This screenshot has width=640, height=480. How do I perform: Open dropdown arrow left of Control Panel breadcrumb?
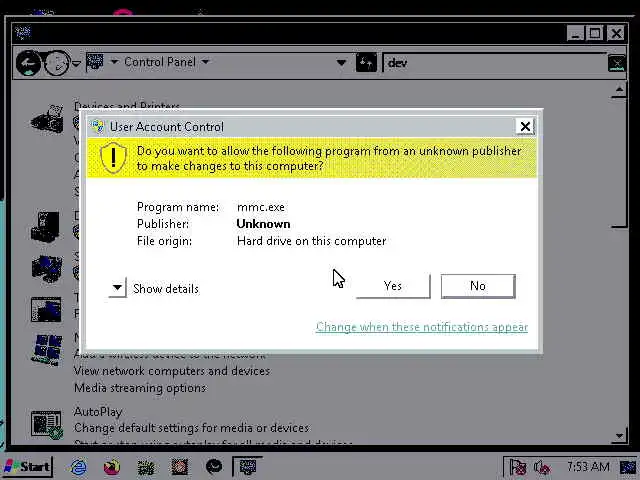[x=114, y=62]
